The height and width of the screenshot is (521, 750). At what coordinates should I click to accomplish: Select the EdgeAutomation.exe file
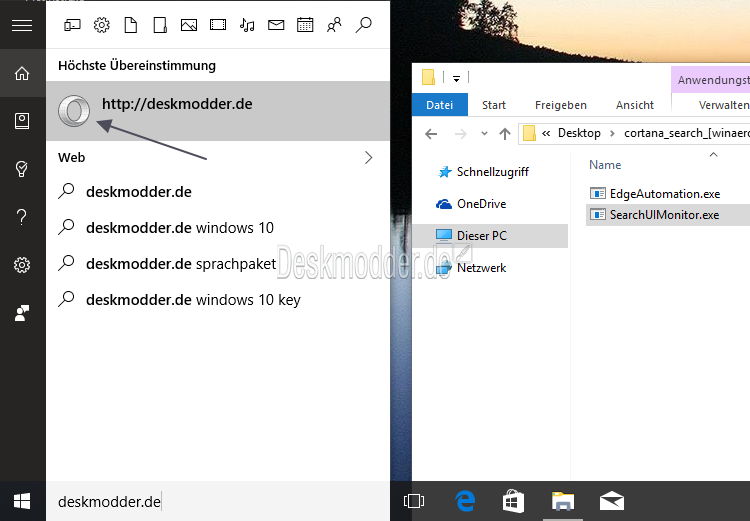click(x=665, y=194)
